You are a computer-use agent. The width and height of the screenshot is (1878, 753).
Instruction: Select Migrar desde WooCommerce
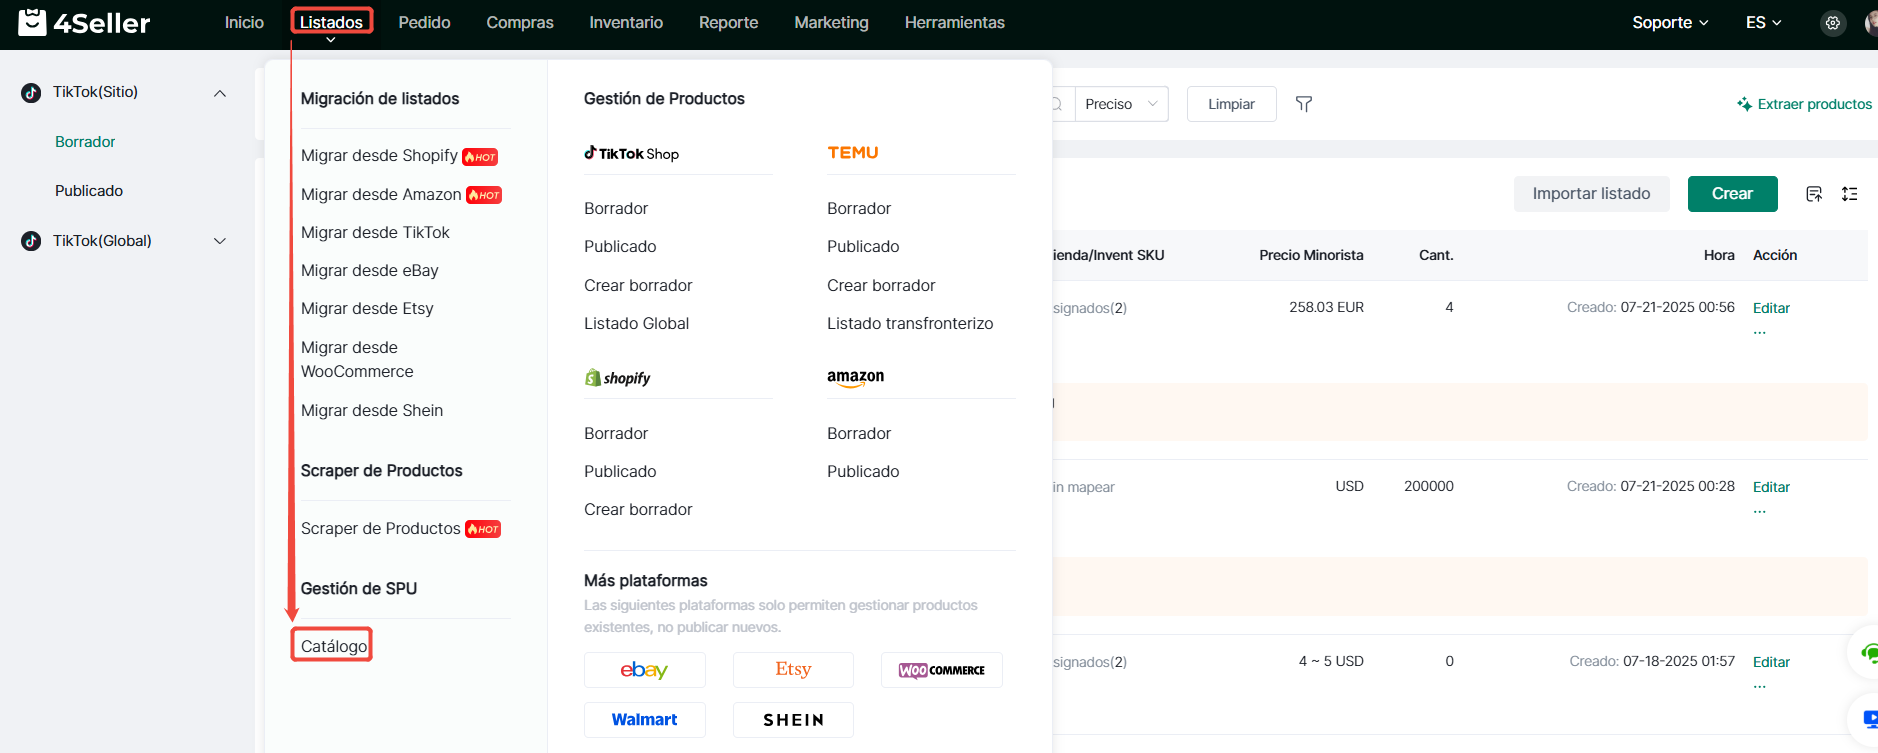[x=357, y=359]
